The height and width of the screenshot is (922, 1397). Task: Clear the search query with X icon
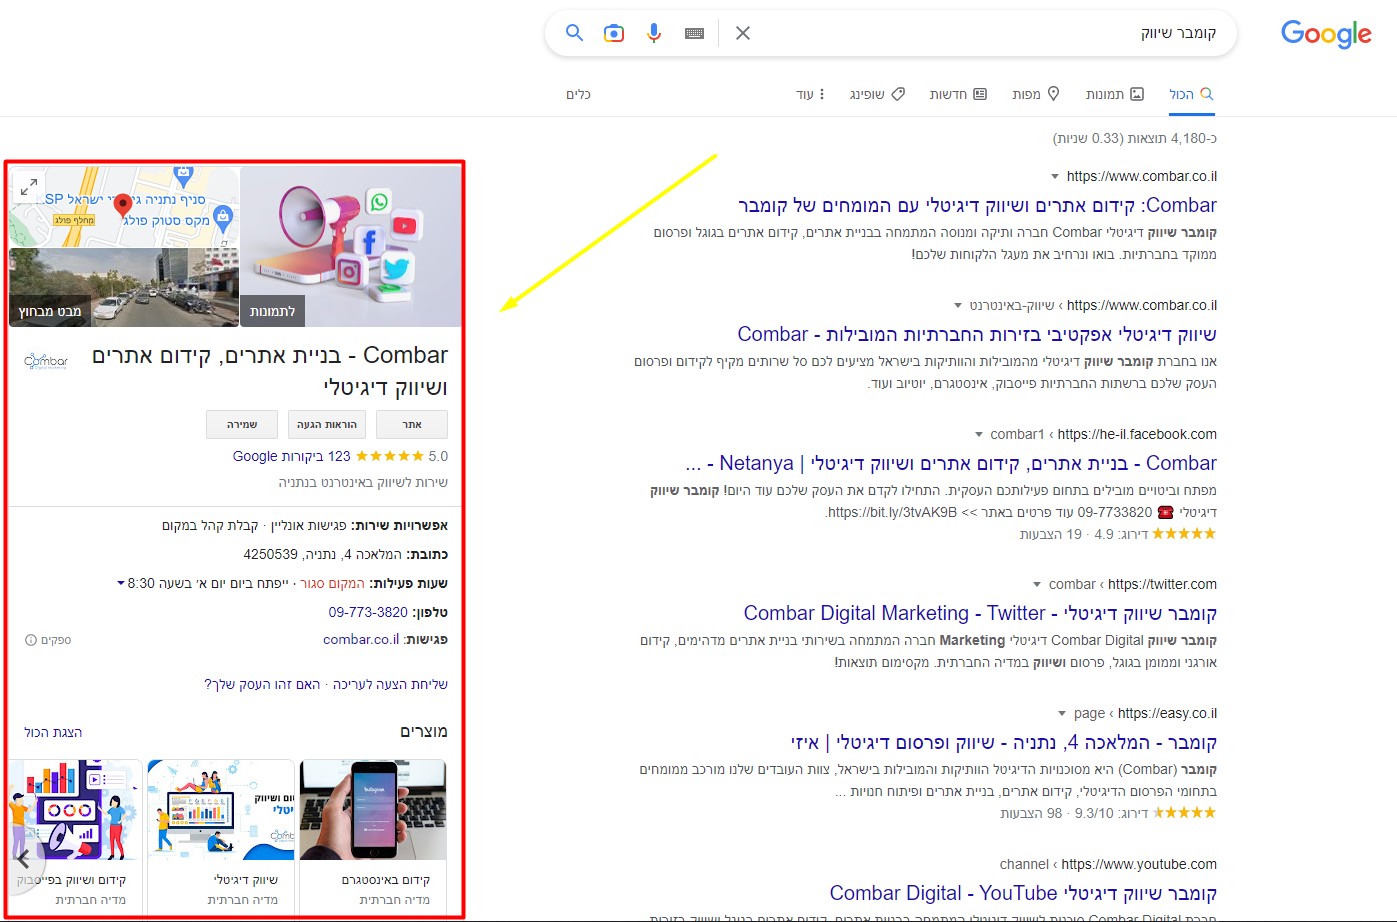[x=743, y=33]
